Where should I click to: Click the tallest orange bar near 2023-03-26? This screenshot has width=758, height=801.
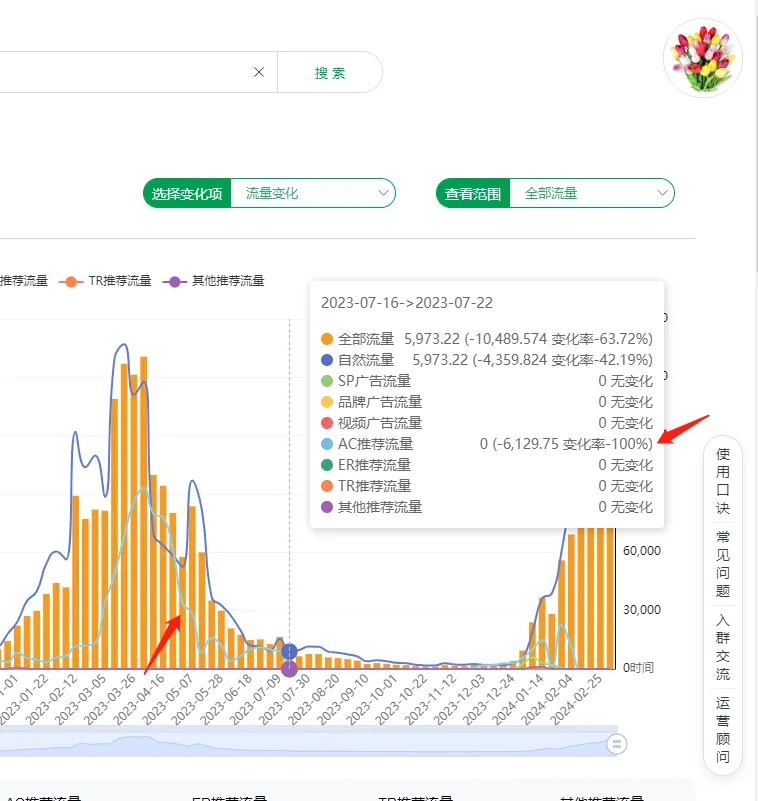pyautogui.click(x=144, y=512)
